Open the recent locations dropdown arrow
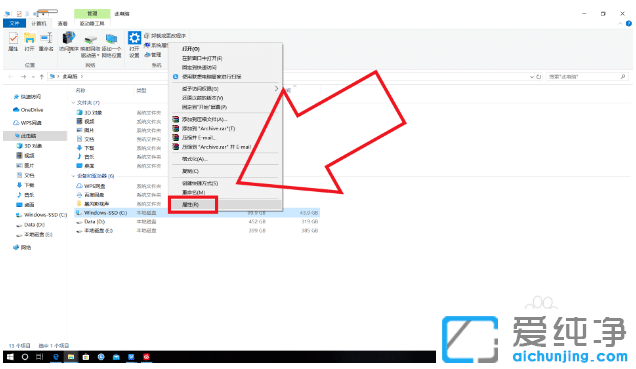 (x=33, y=77)
